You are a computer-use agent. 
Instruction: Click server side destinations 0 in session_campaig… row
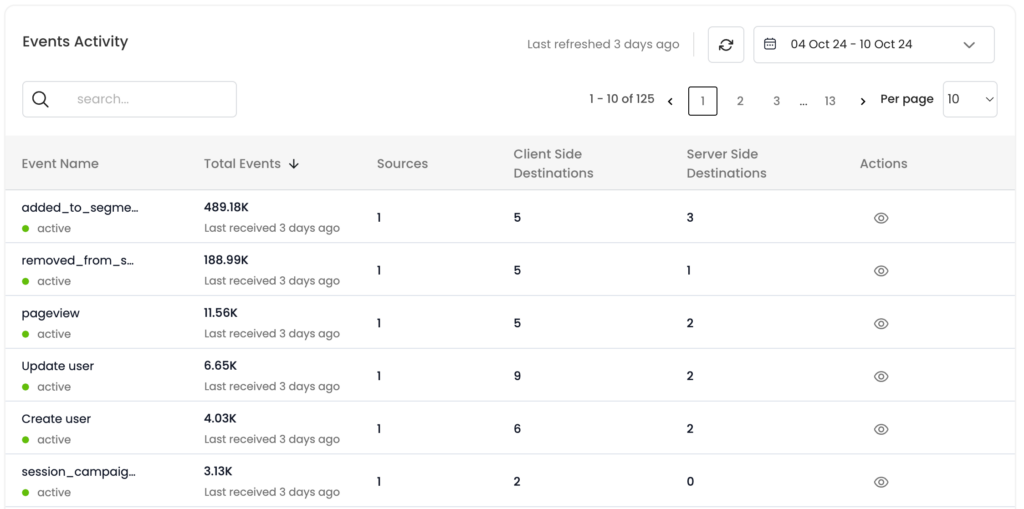point(690,482)
